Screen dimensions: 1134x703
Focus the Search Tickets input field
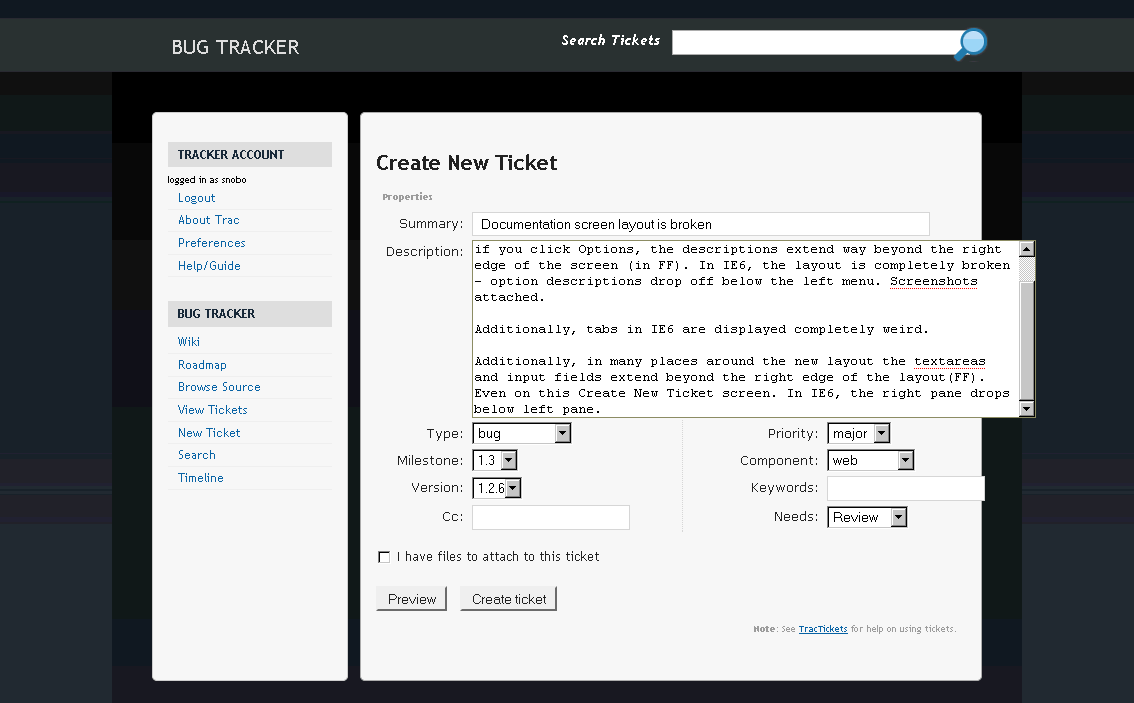[814, 42]
